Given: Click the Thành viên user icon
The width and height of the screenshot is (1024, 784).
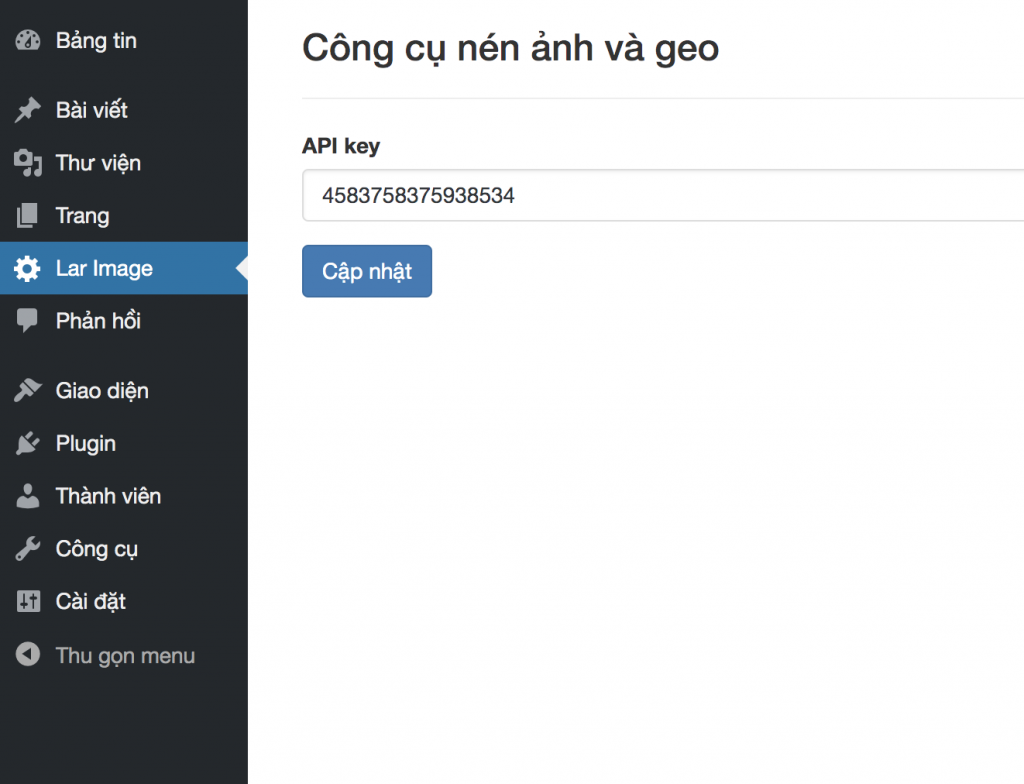Looking at the screenshot, I should click(x=28, y=496).
